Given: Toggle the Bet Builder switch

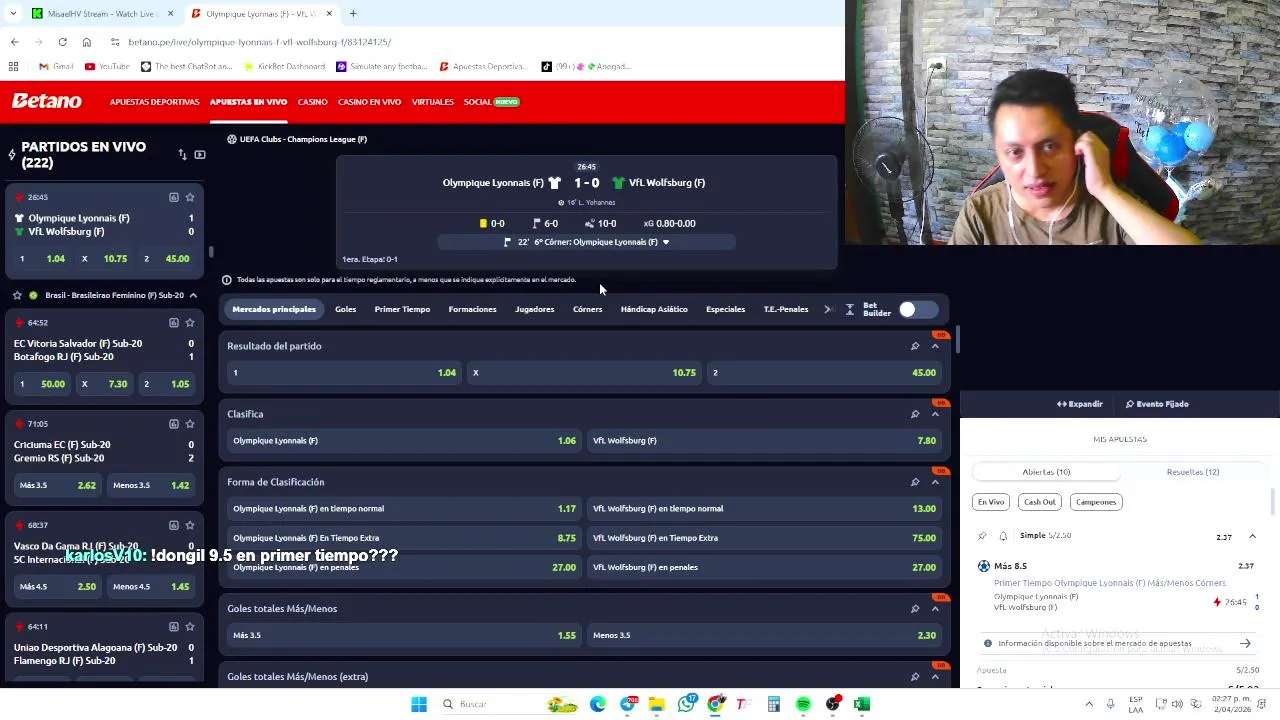Looking at the screenshot, I should pos(917,310).
